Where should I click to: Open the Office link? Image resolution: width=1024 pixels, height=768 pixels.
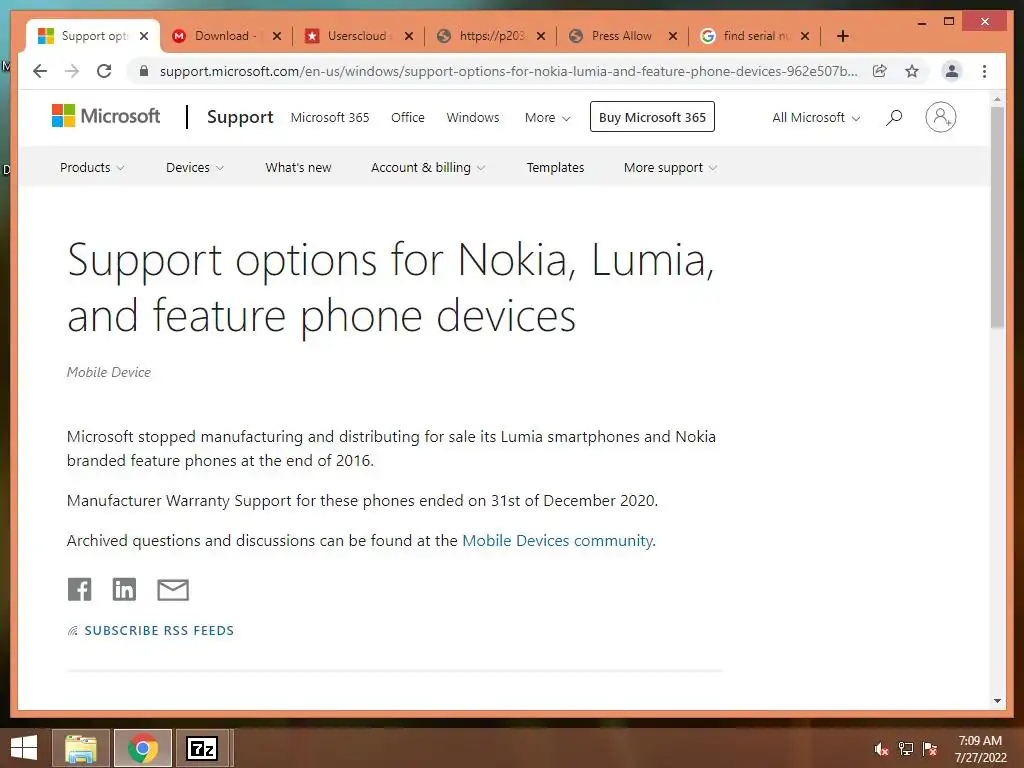coord(408,118)
